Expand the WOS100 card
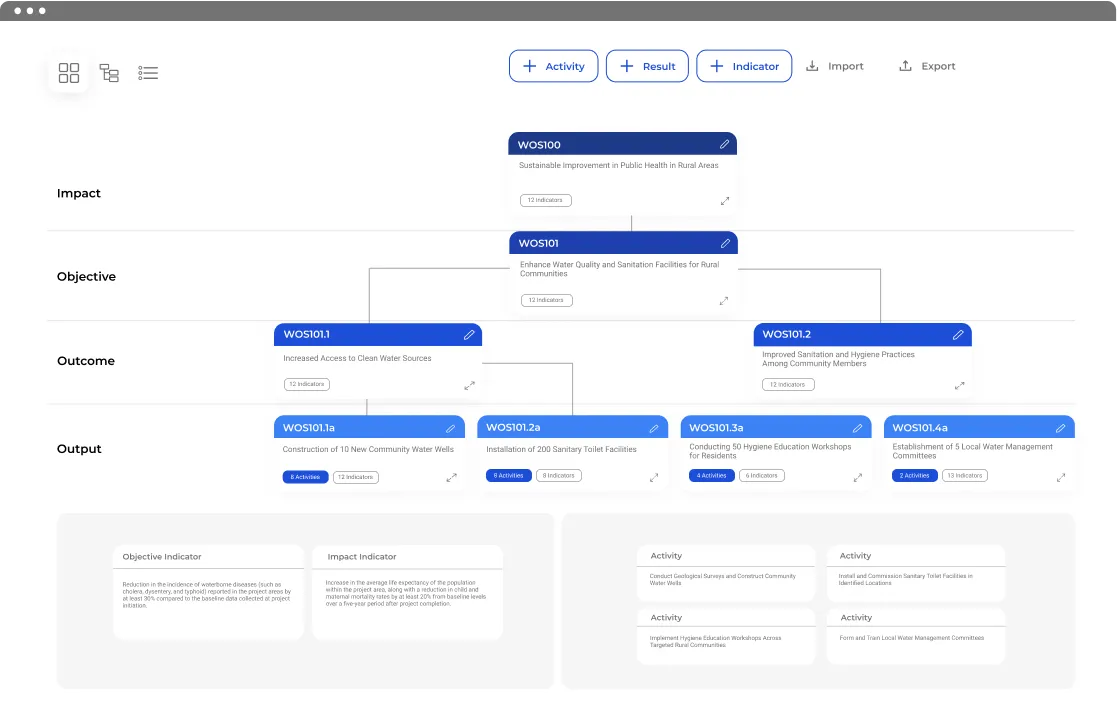 pos(724,201)
